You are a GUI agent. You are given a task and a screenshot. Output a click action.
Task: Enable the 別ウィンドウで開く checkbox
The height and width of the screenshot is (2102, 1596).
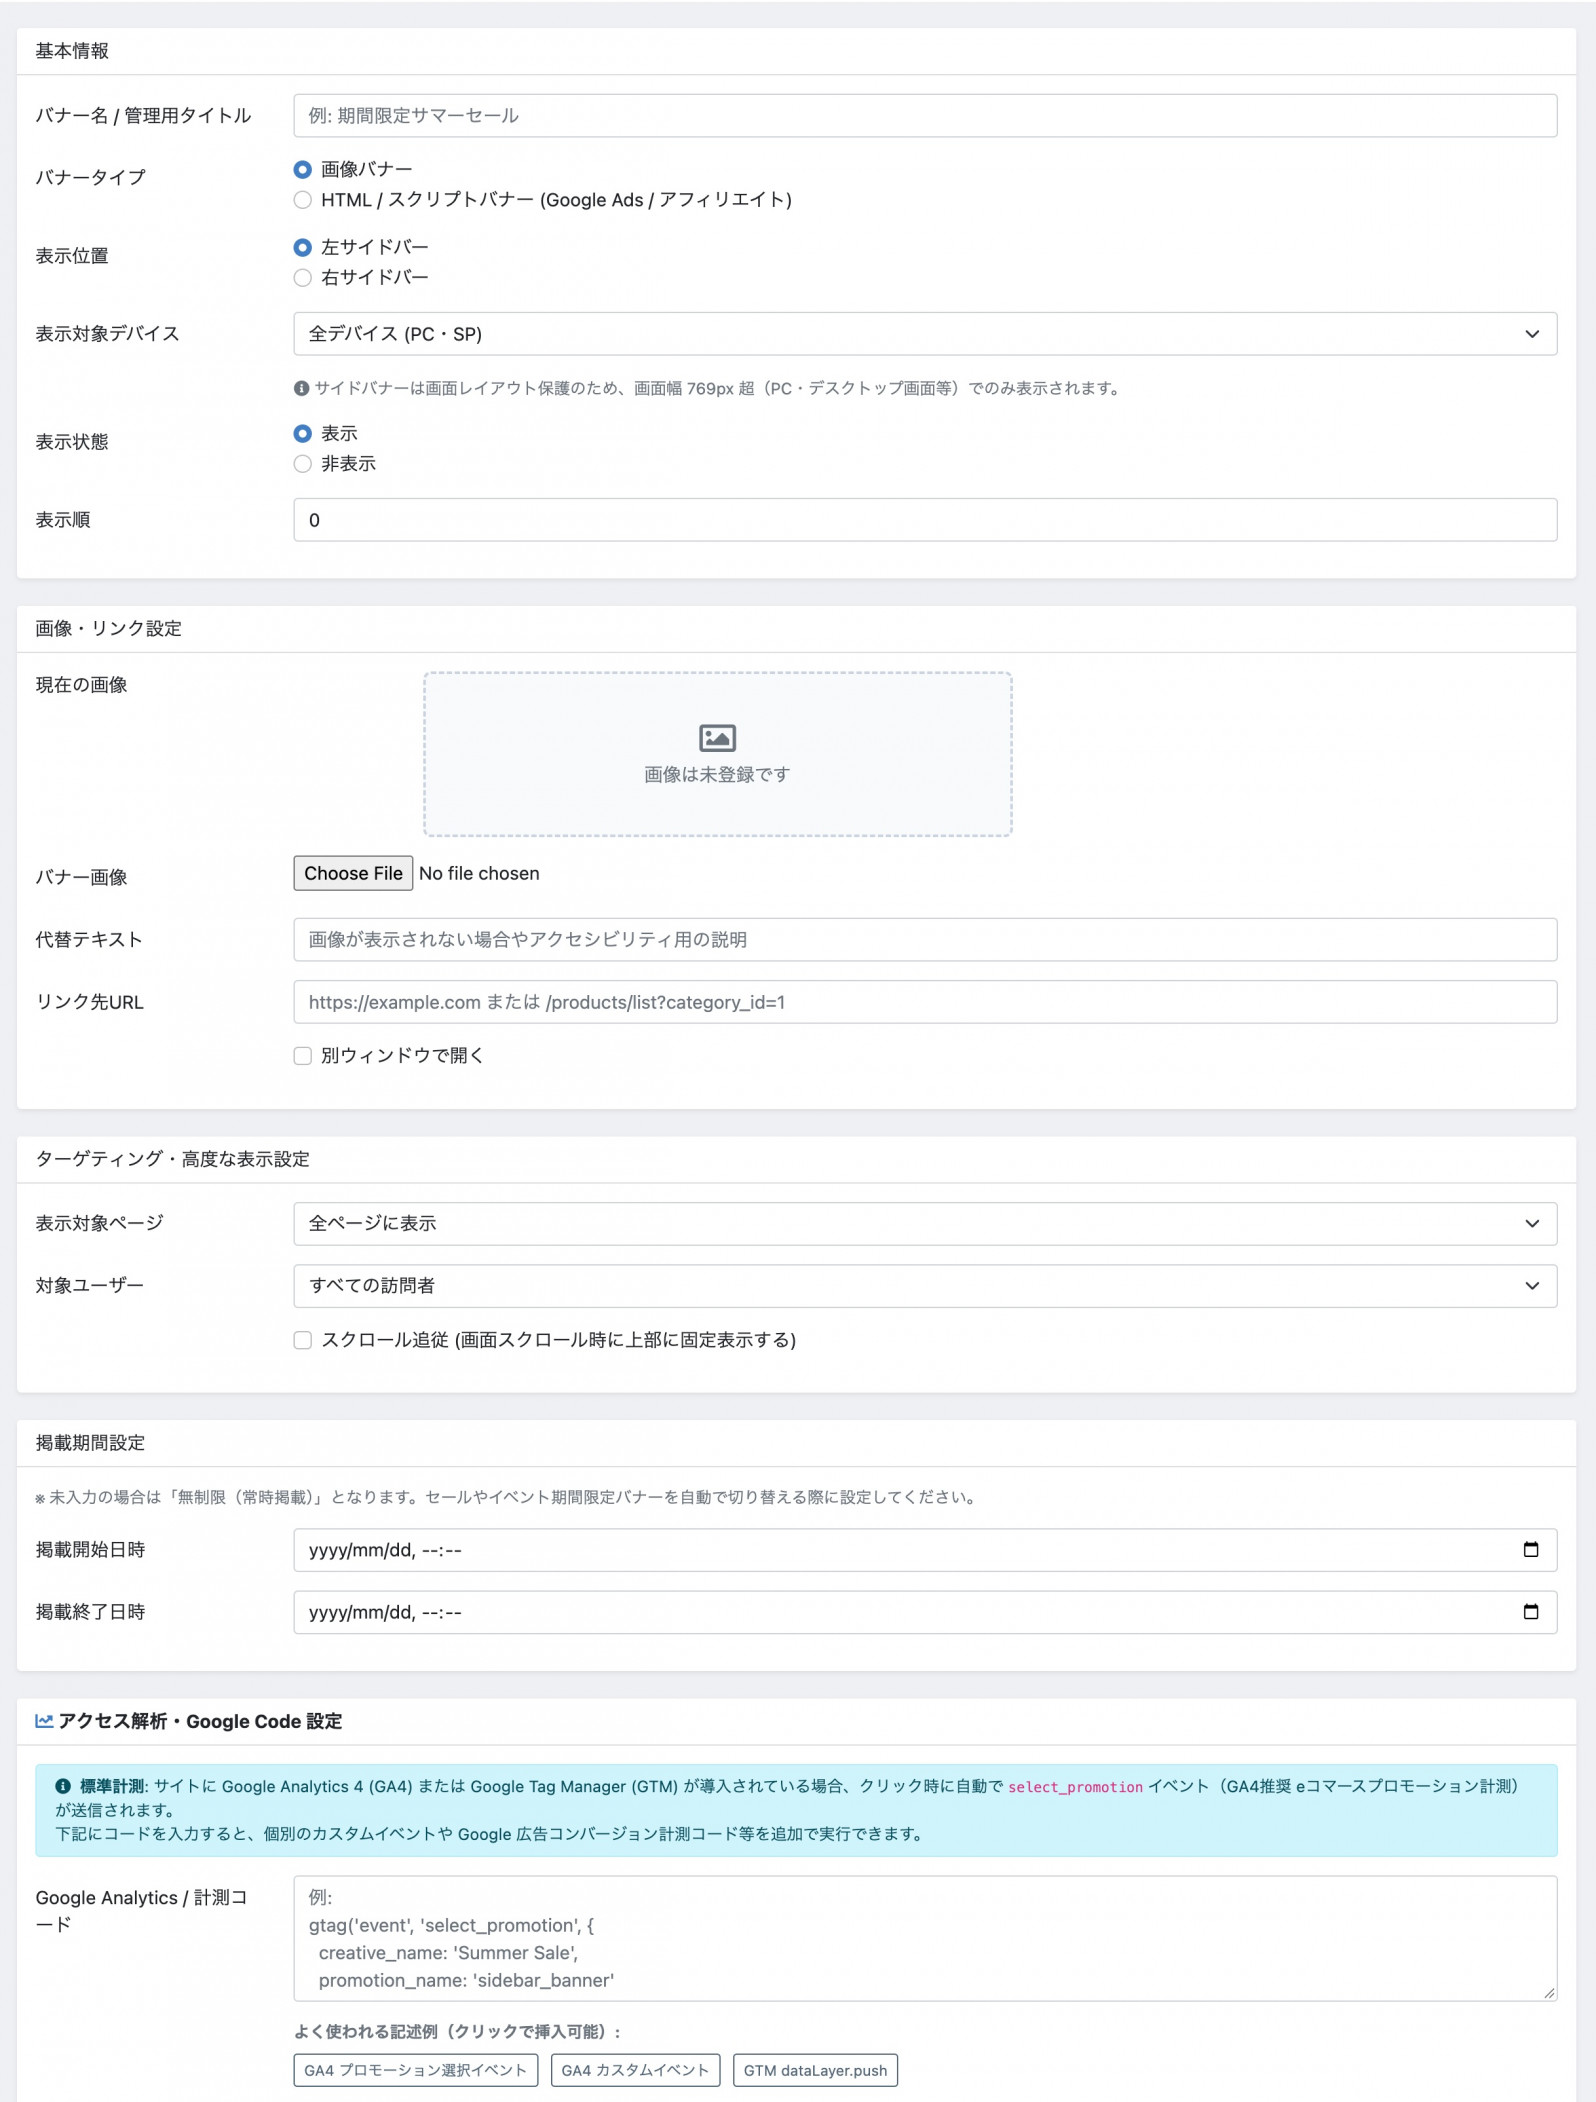tap(302, 1056)
